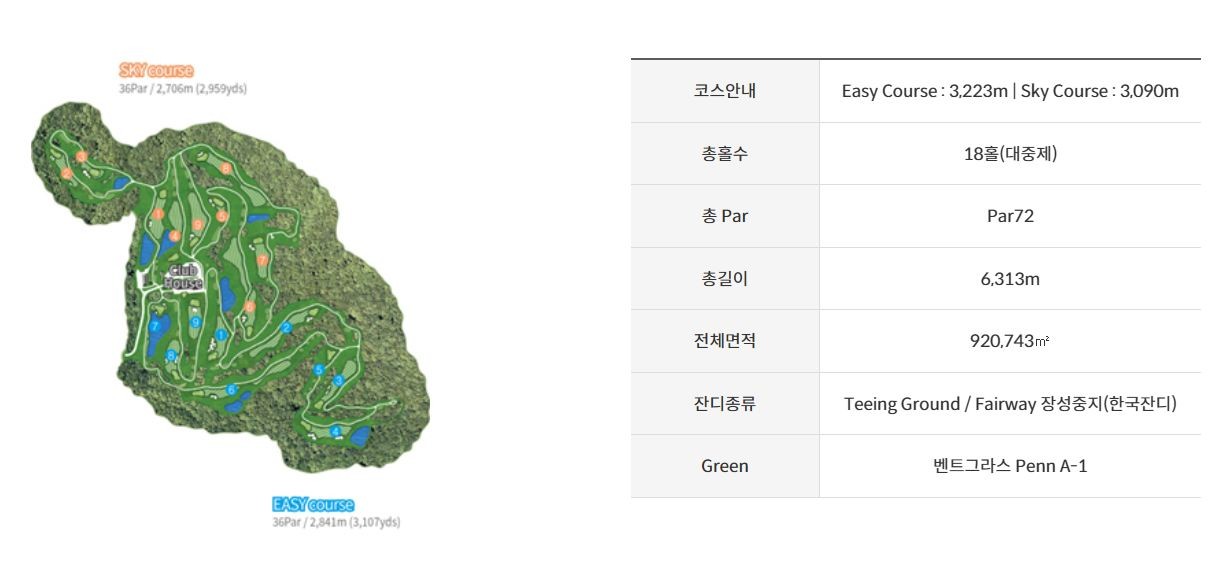Image resolution: width=1219 pixels, height=582 pixels.
Task: Click the 총 Par table header cell
Action: click(x=725, y=216)
